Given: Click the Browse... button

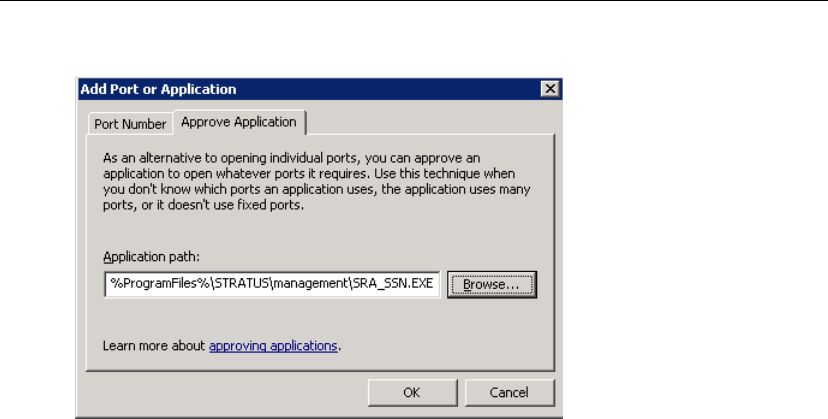Looking at the screenshot, I should point(492,285).
